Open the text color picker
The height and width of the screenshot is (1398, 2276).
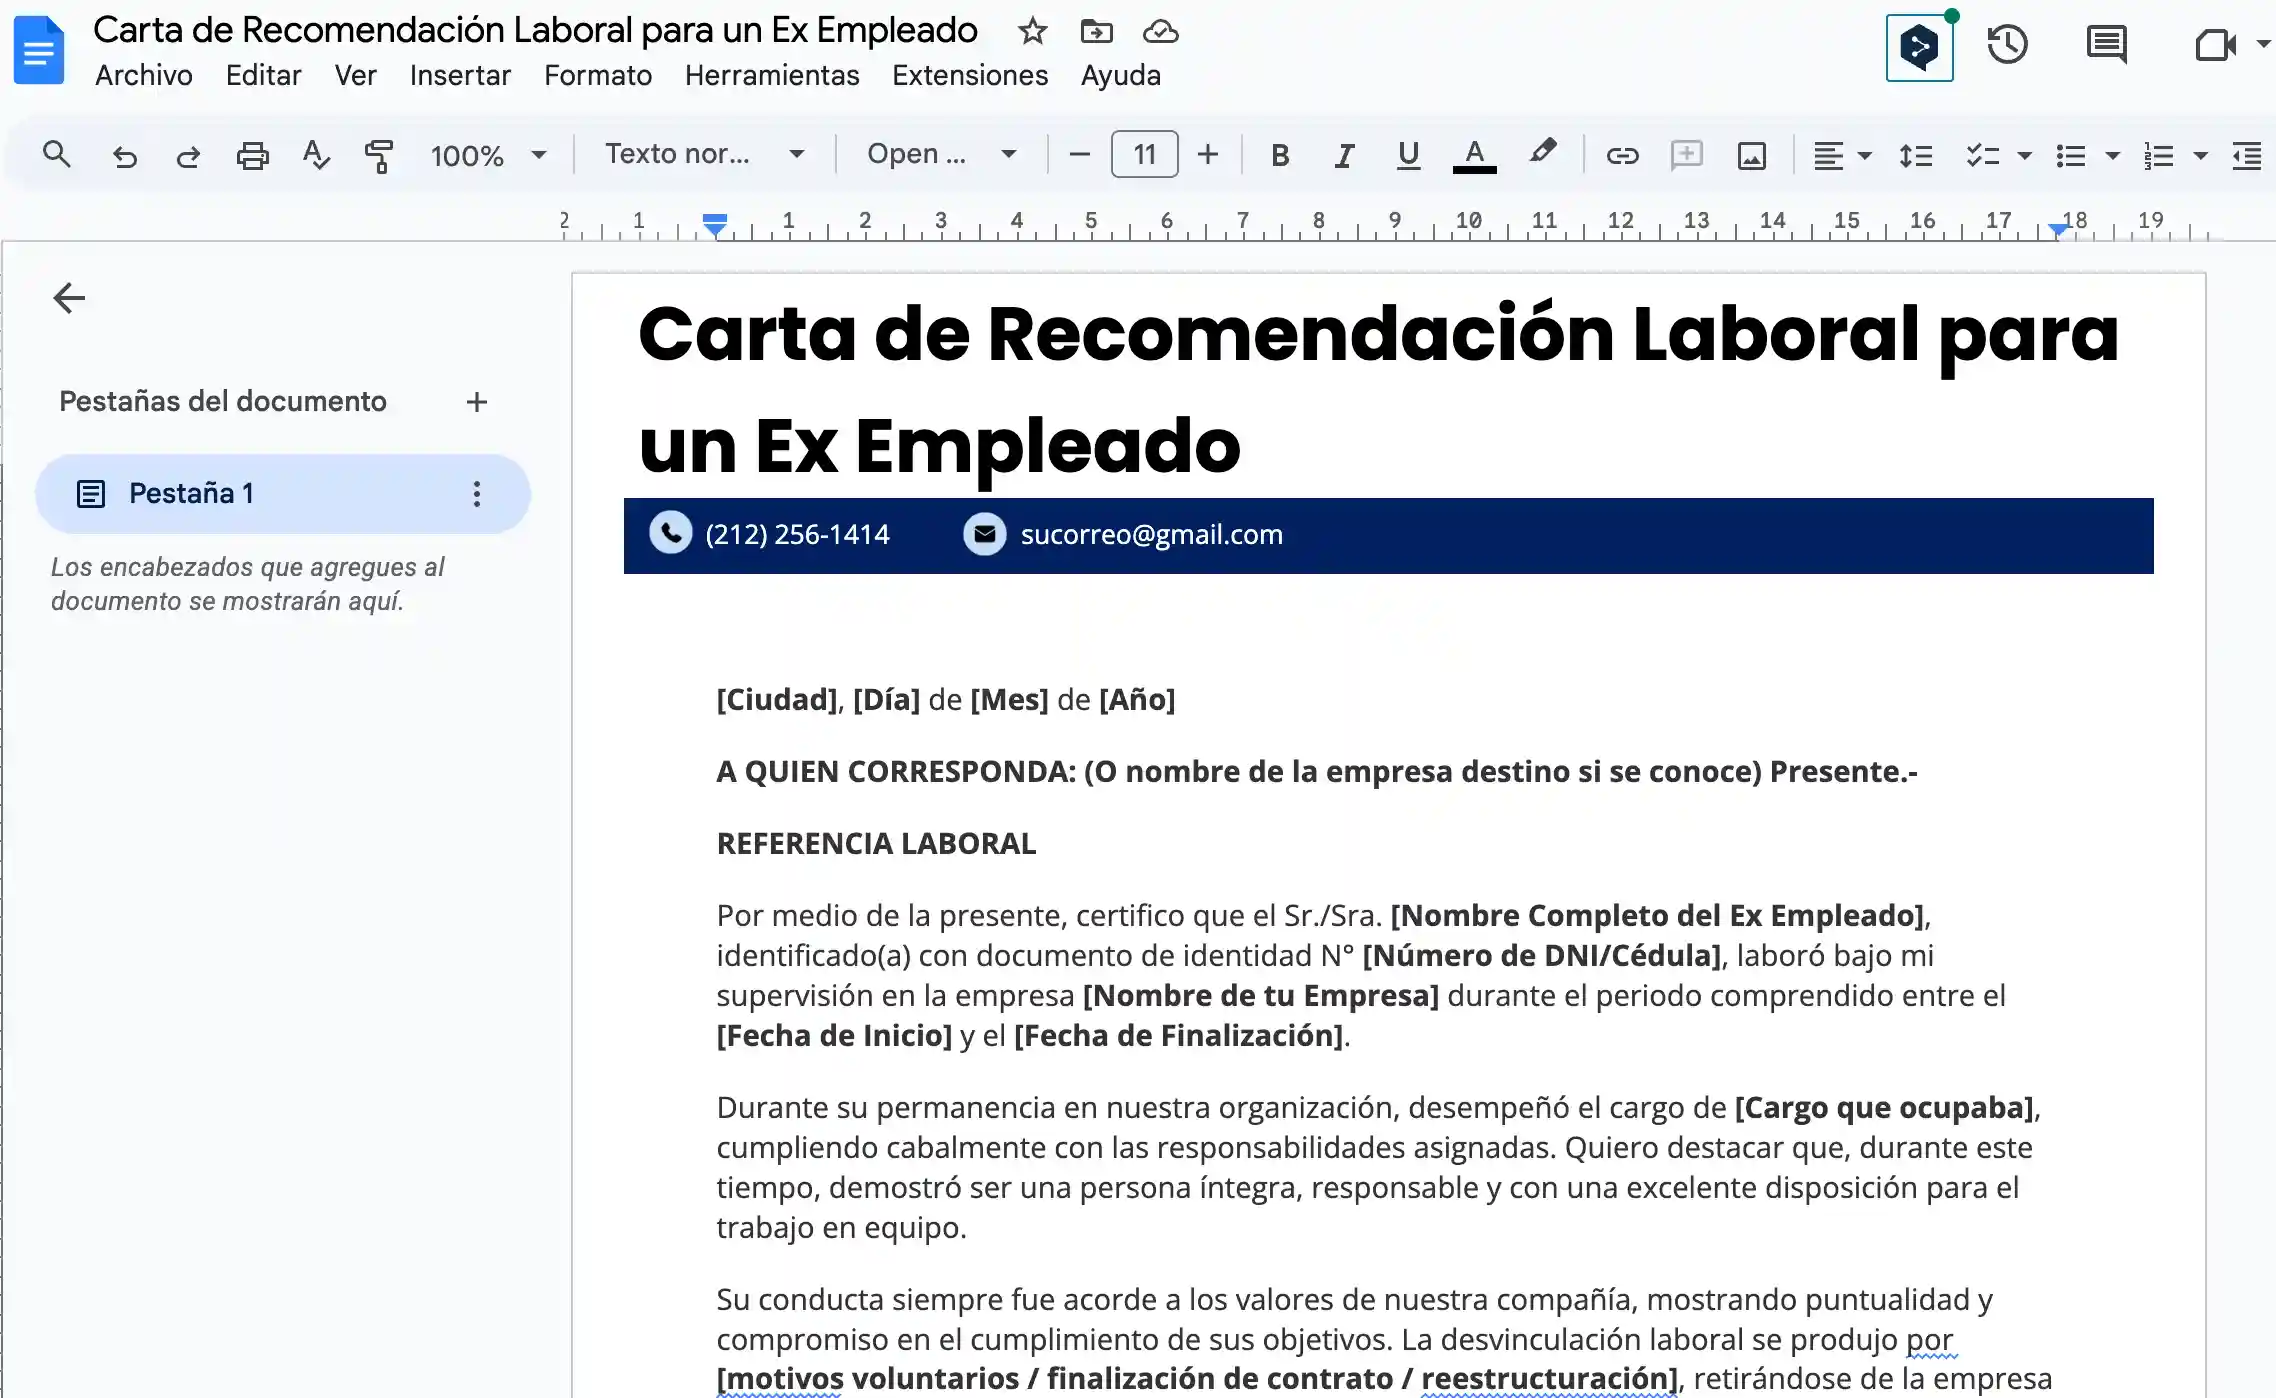[x=1474, y=155]
